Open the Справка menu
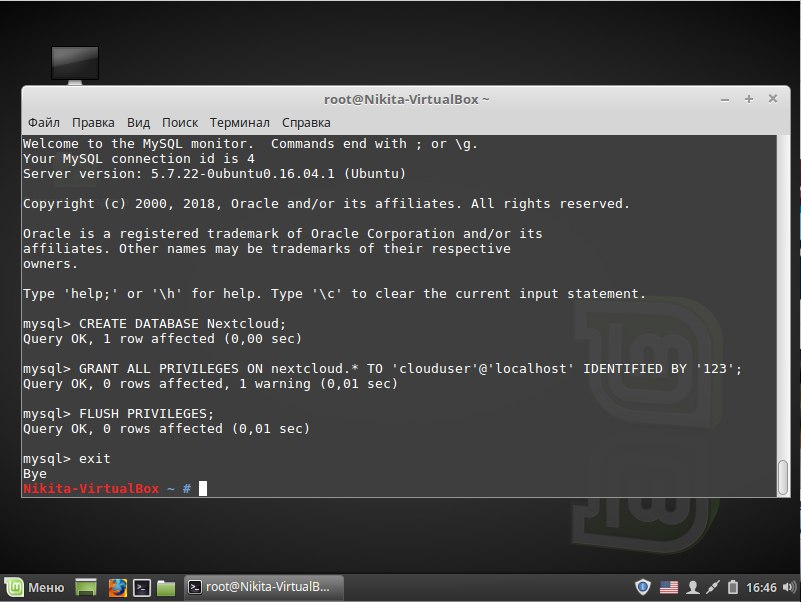801x602 pixels. [306, 123]
